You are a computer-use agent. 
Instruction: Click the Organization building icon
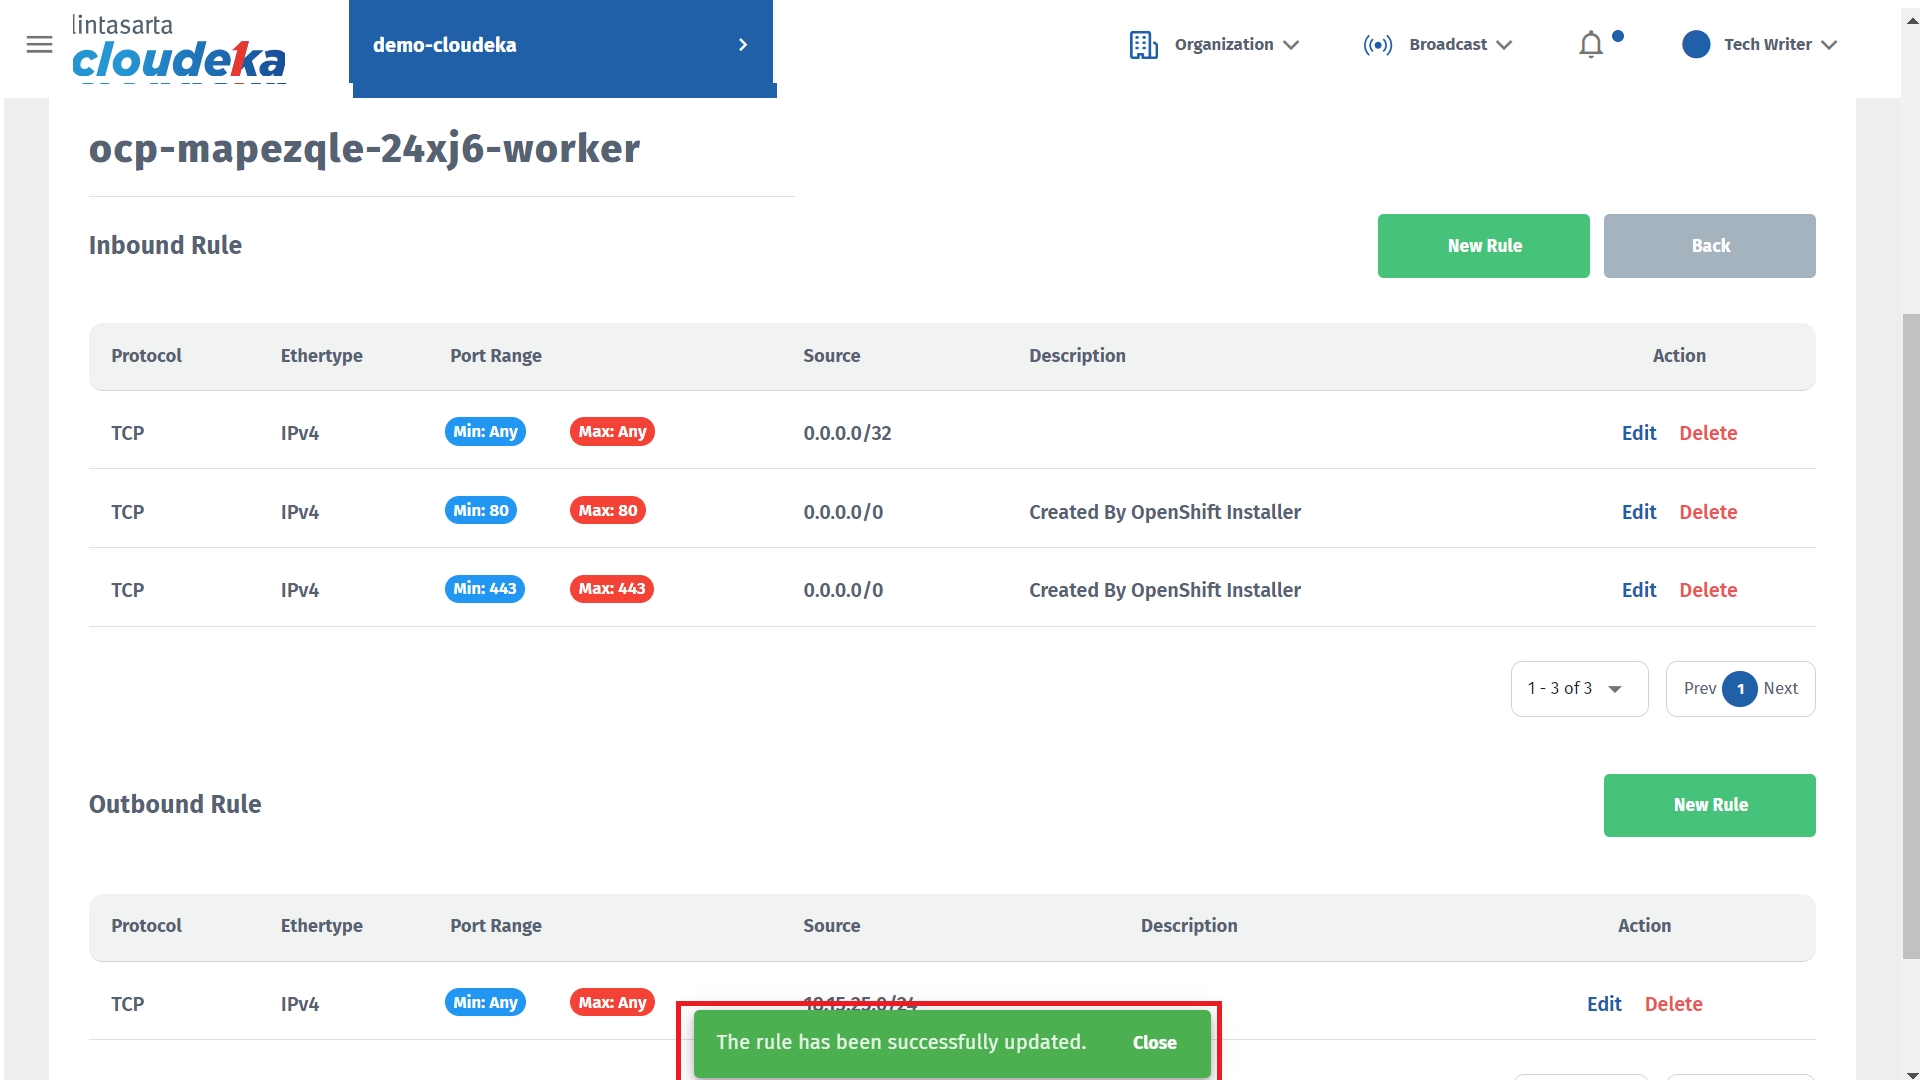tap(1143, 45)
